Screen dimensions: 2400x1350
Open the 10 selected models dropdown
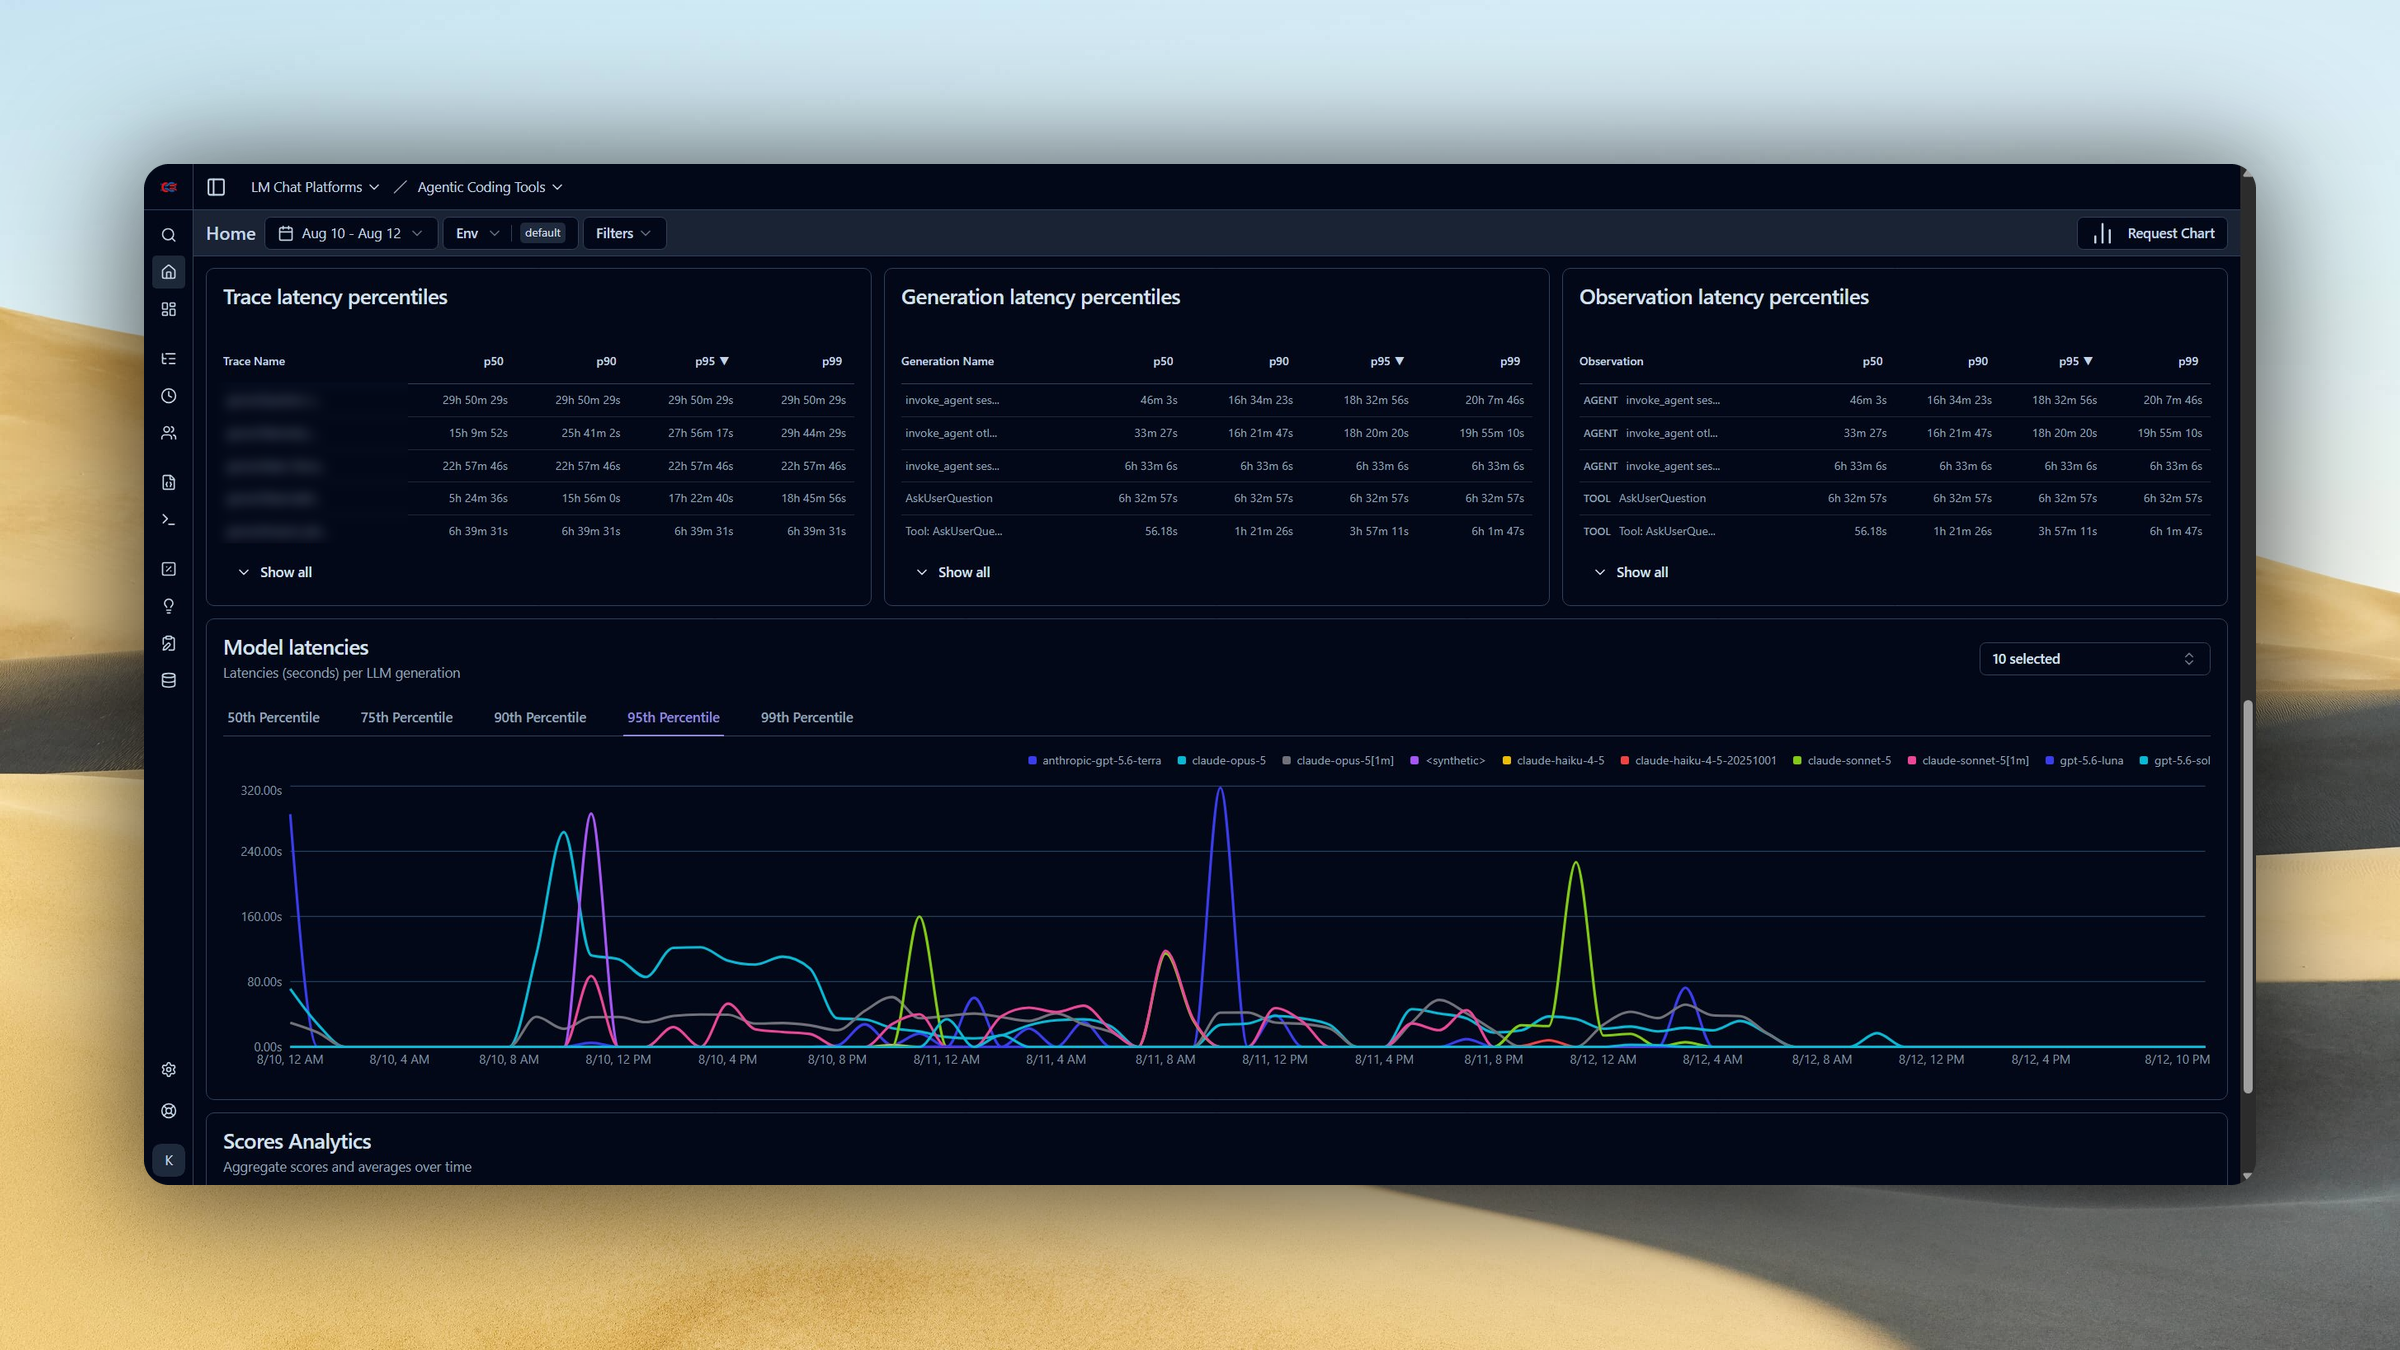tap(2094, 659)
